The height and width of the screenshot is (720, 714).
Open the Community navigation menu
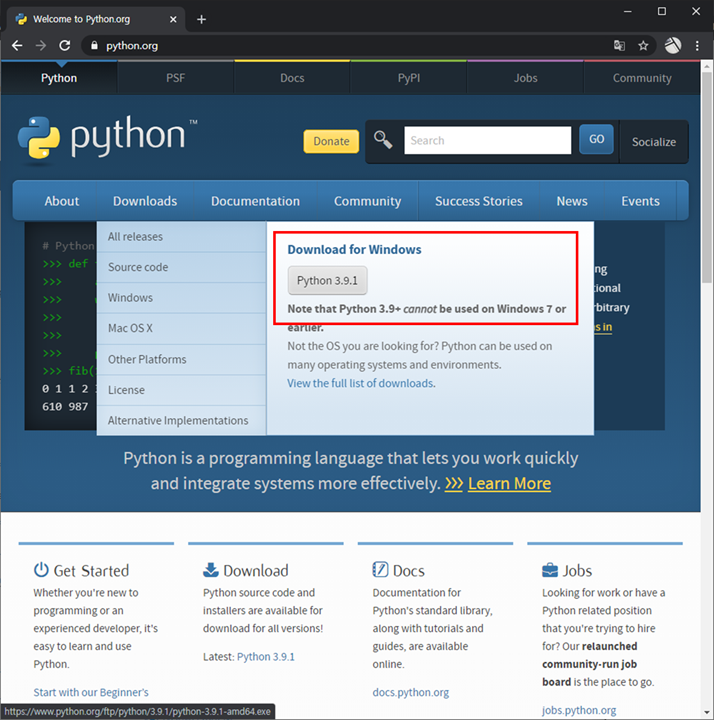click(x=367, y=201)
